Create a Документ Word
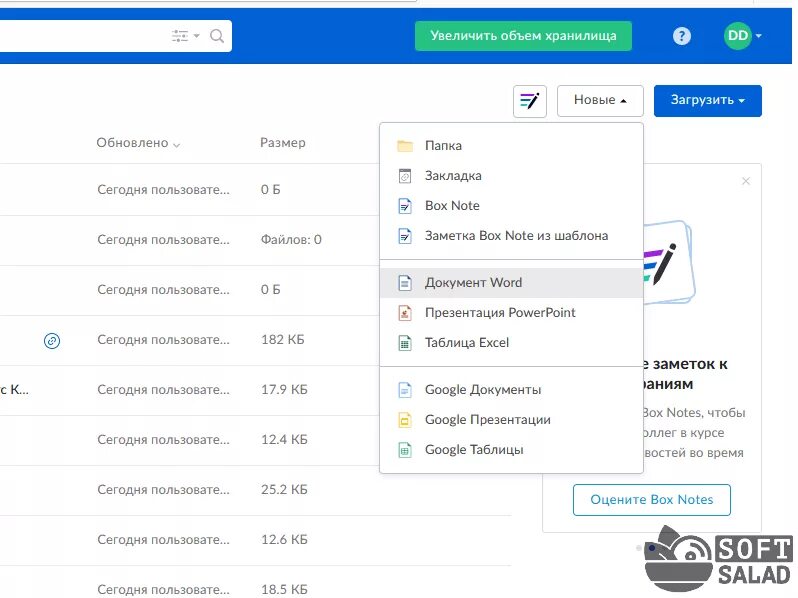The width and height of the screenshot is (798, 598). coord(511,282)
